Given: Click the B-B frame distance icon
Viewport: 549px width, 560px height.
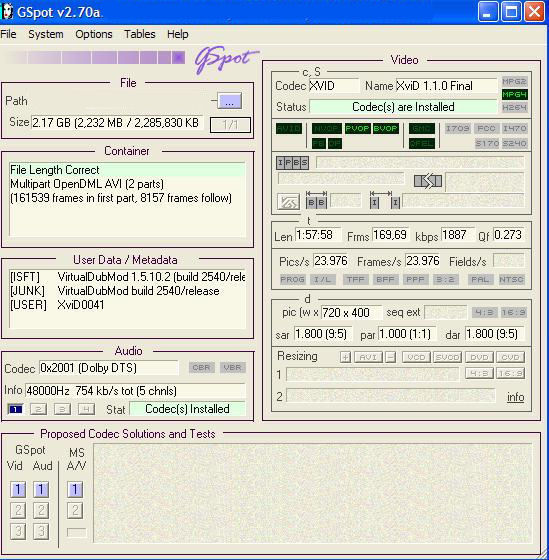Looking at the screenshot, I should [x=316, y=200].
